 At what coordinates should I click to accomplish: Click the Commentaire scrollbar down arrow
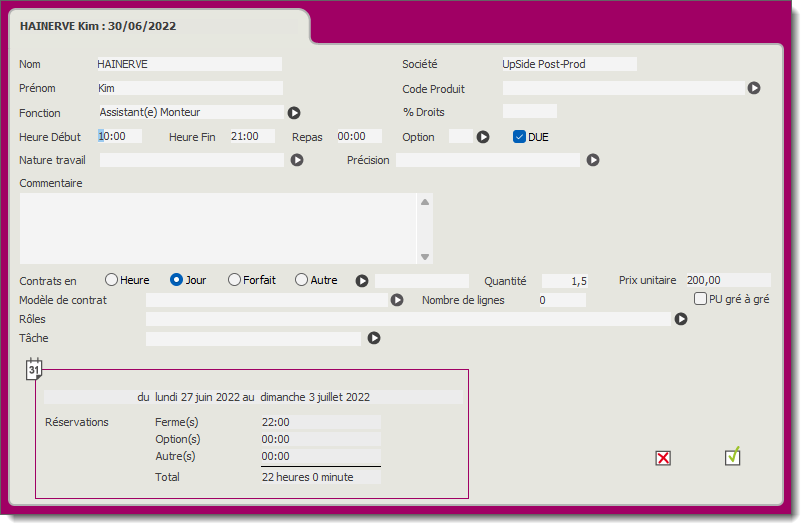click(x=425, y=257)
